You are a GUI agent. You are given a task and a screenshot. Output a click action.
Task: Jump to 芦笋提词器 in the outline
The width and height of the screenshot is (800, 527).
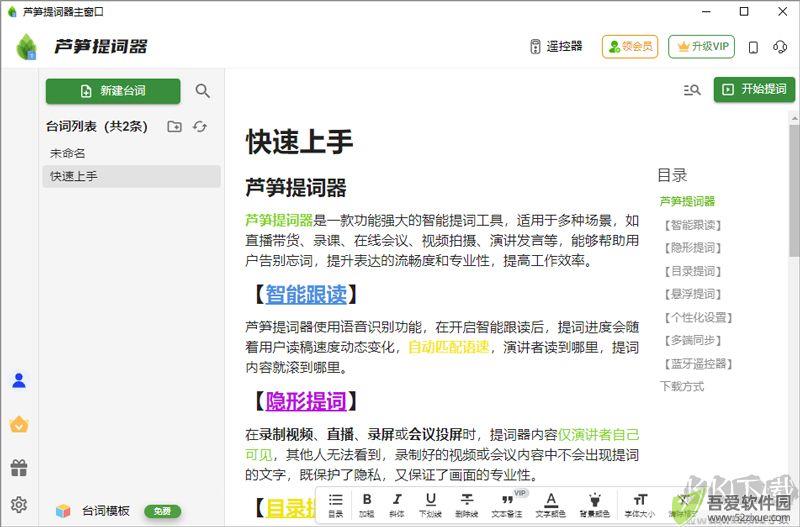point(687,202)
